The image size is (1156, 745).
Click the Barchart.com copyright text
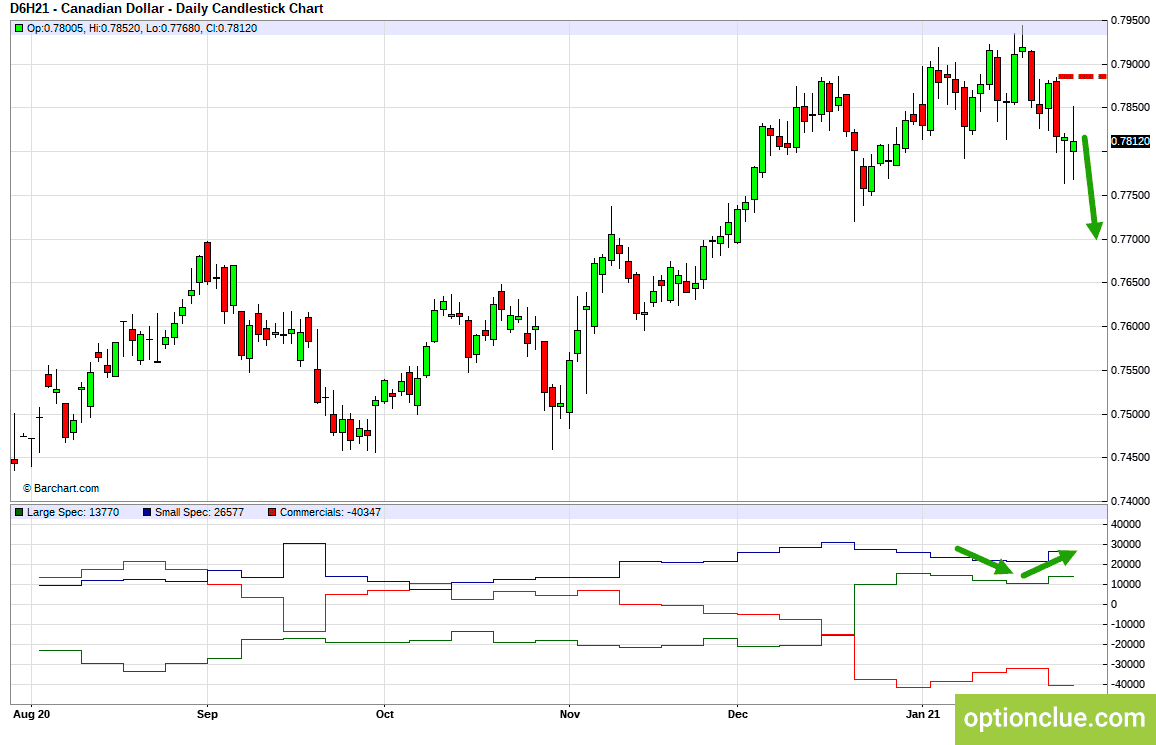60,488
